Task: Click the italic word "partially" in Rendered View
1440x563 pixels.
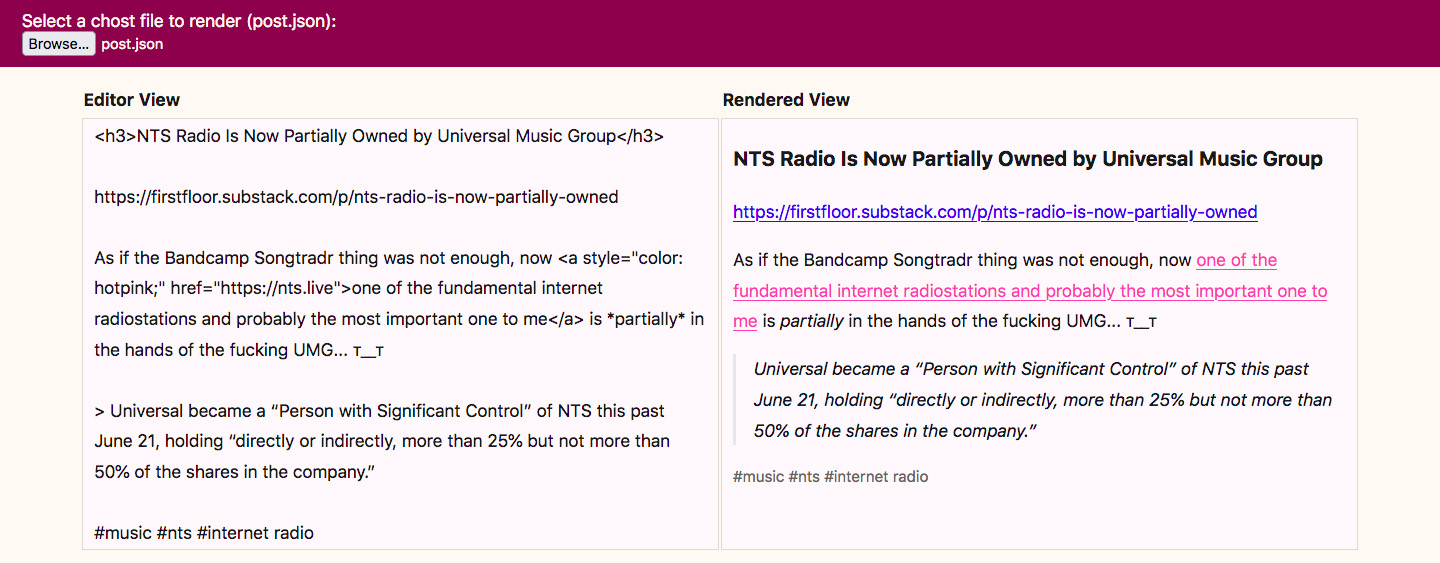Action: point(811,322)
